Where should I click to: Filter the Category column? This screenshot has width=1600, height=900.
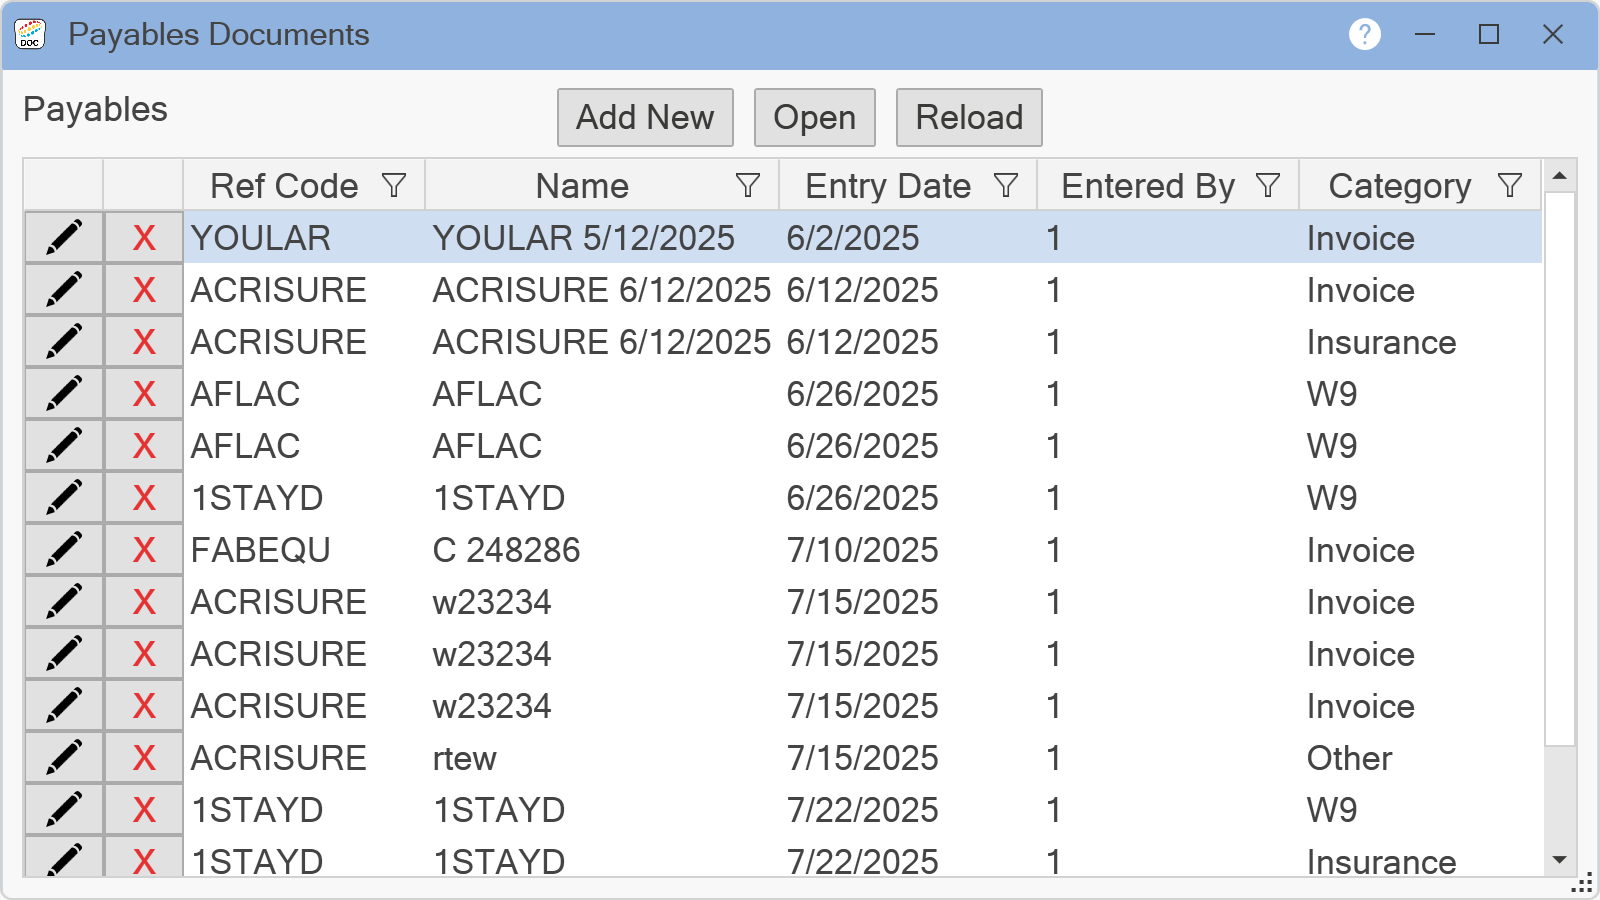1510,186
